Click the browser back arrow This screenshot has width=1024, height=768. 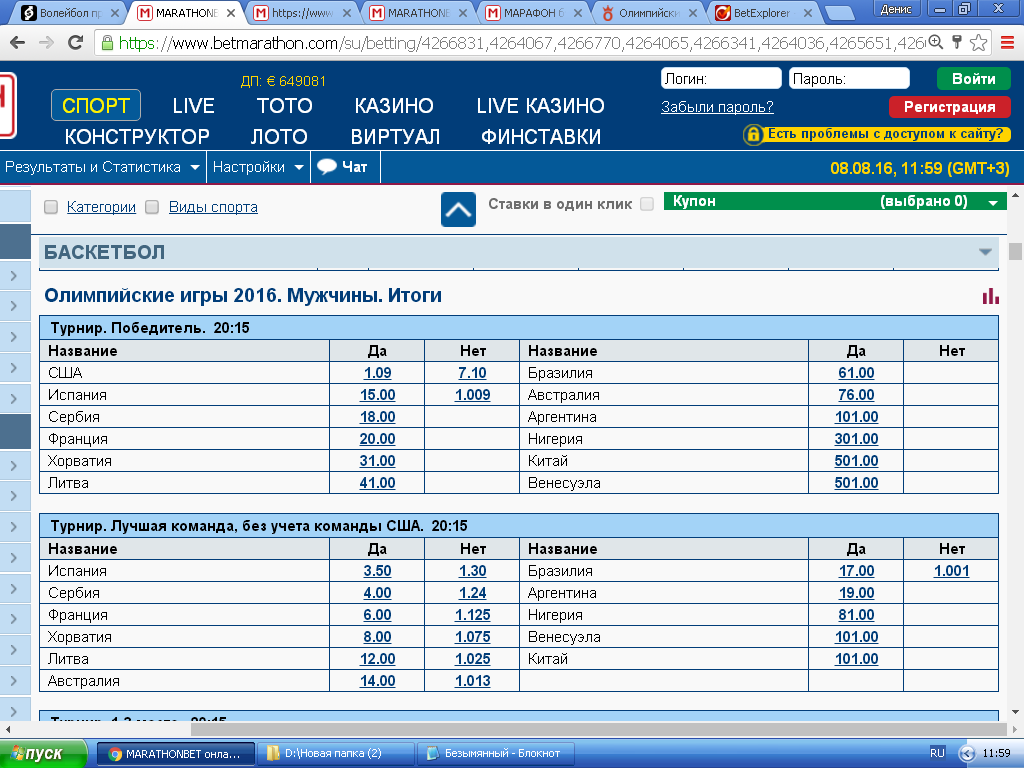pyautogui.click(x=18, y=43)
